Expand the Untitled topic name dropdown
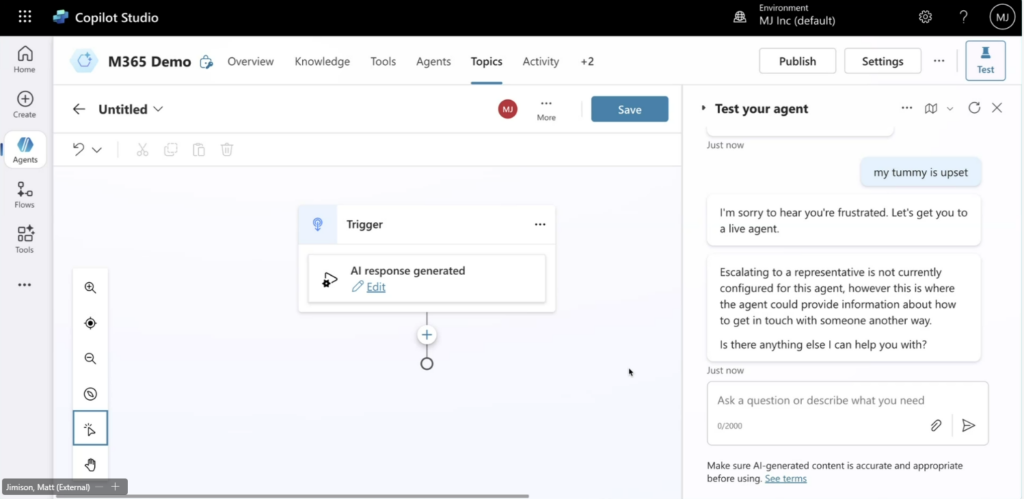Screen dimensions: 1024x499 158,109
